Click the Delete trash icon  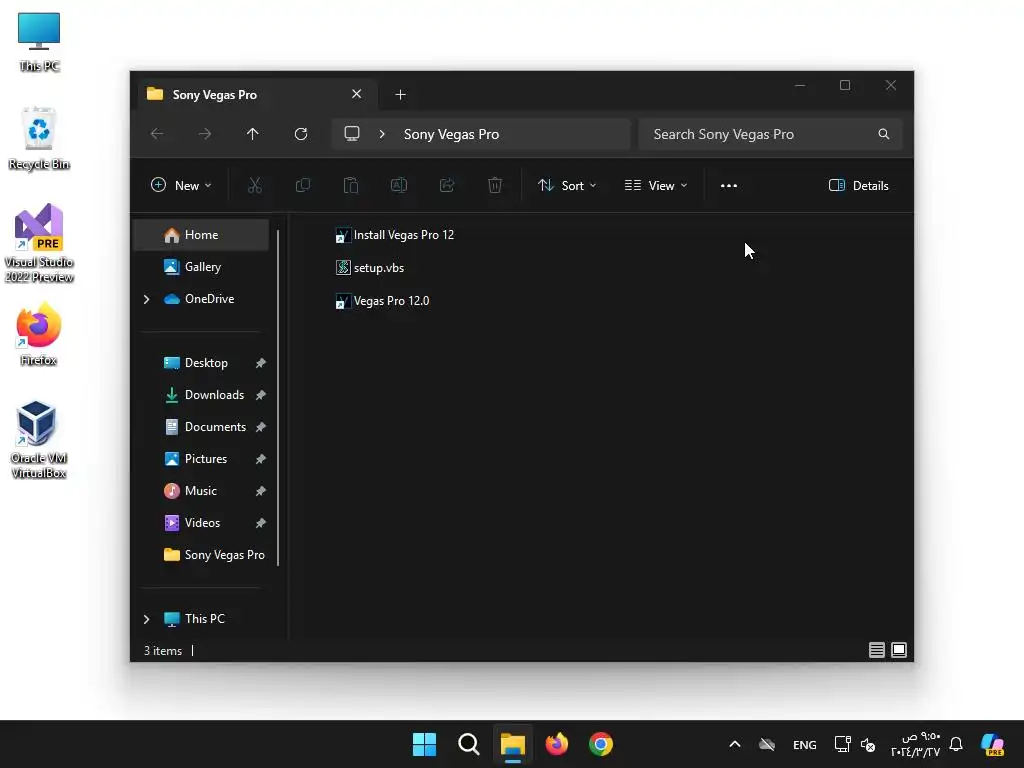(495, 186)
